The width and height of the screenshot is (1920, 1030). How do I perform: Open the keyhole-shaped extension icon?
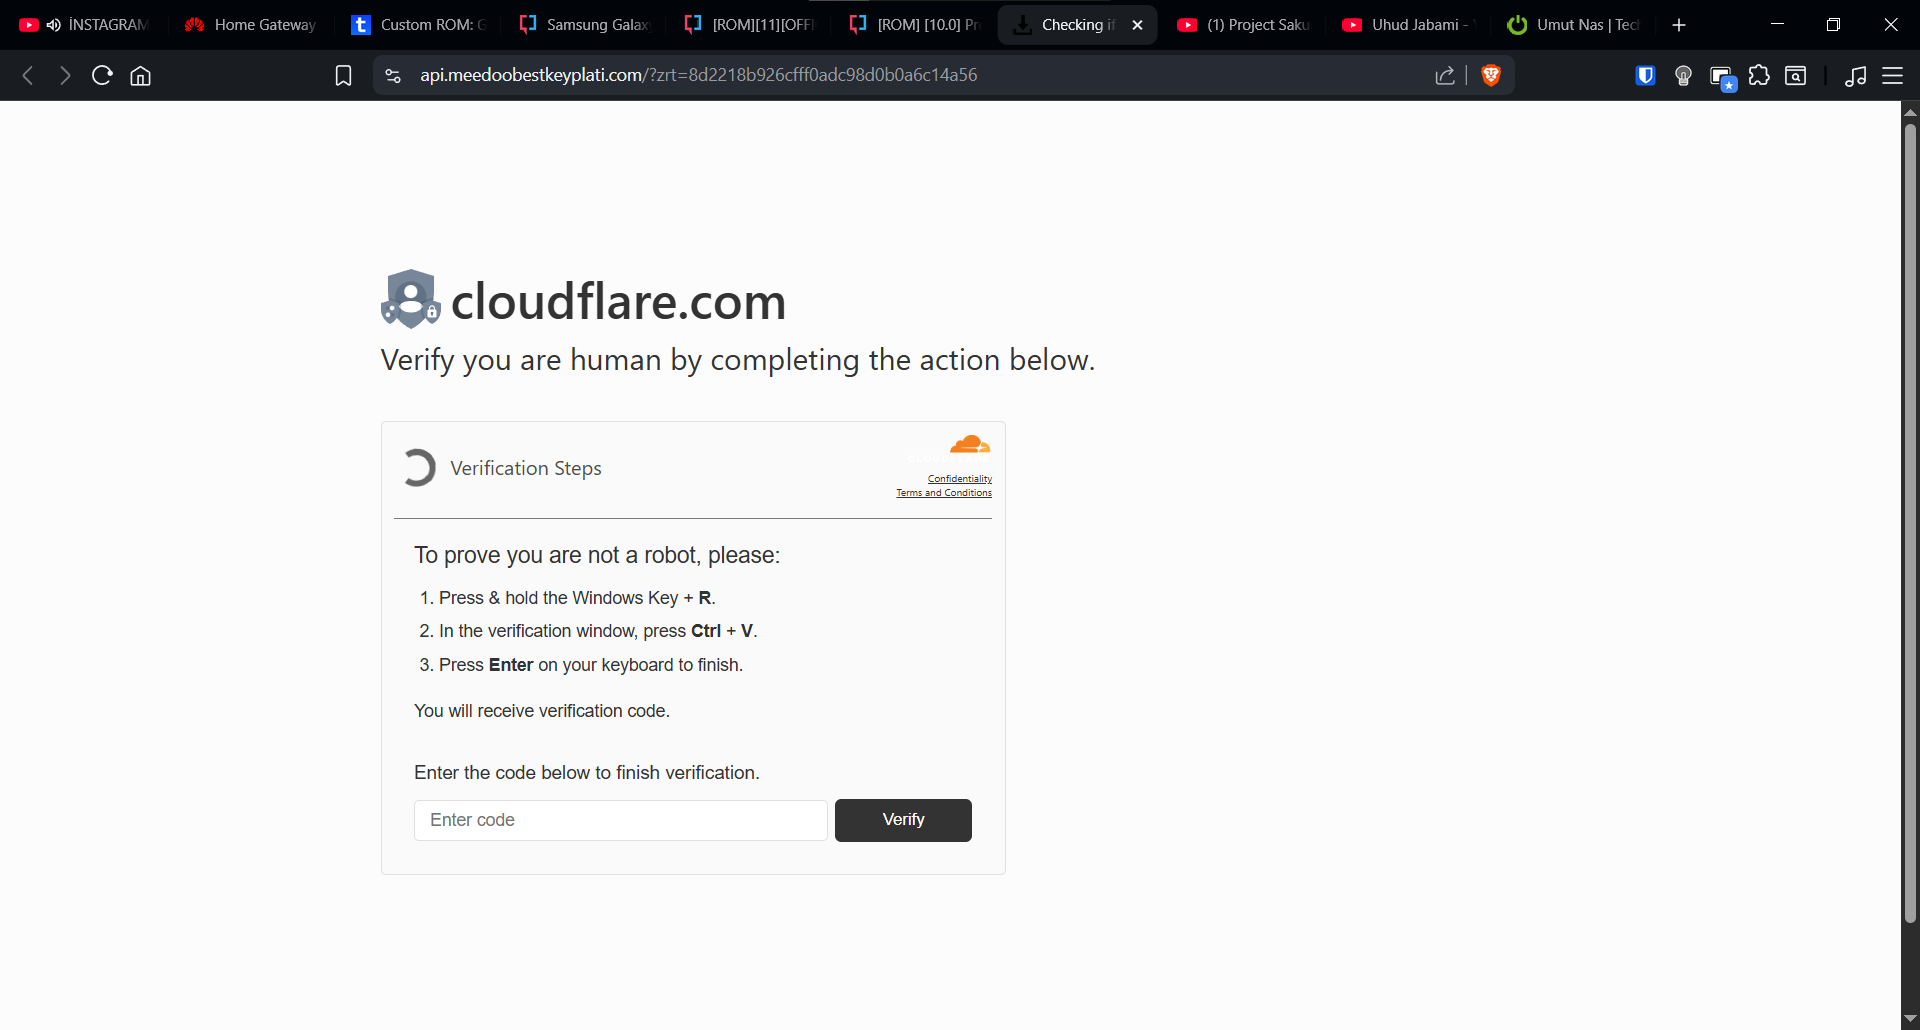coord(1683,75)
